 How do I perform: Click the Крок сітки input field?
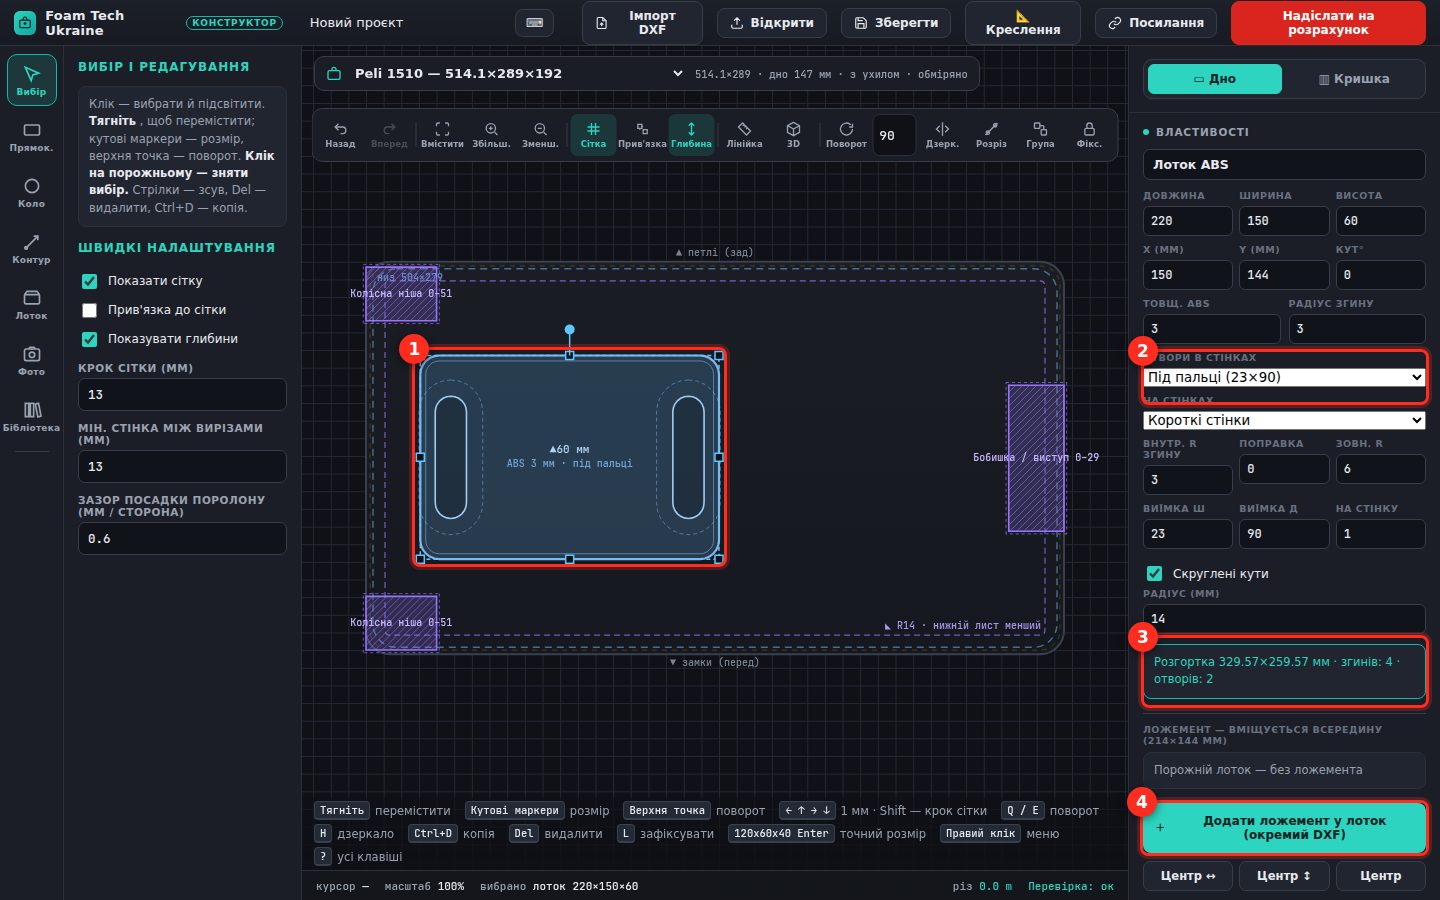[182, 395]
